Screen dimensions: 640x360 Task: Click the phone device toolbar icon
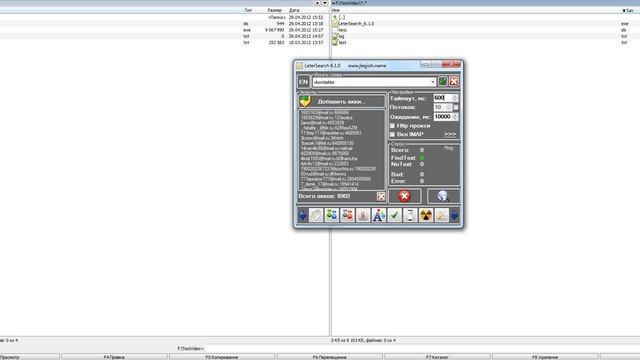point(410,215)
